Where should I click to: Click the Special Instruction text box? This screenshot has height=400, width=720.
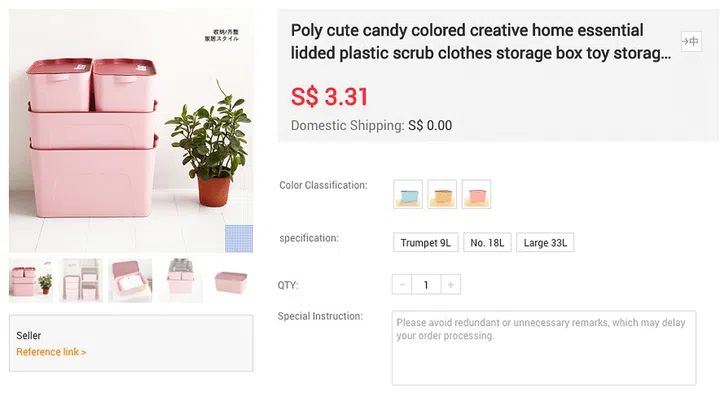(543, 347)
